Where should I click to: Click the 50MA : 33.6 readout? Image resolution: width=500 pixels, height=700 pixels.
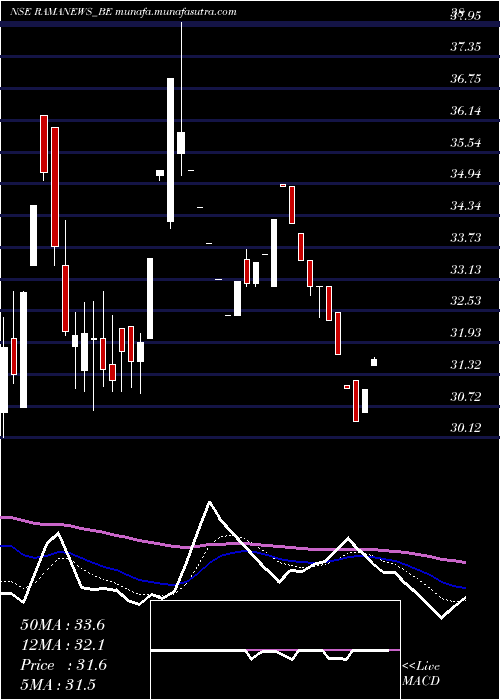(62, 625)
